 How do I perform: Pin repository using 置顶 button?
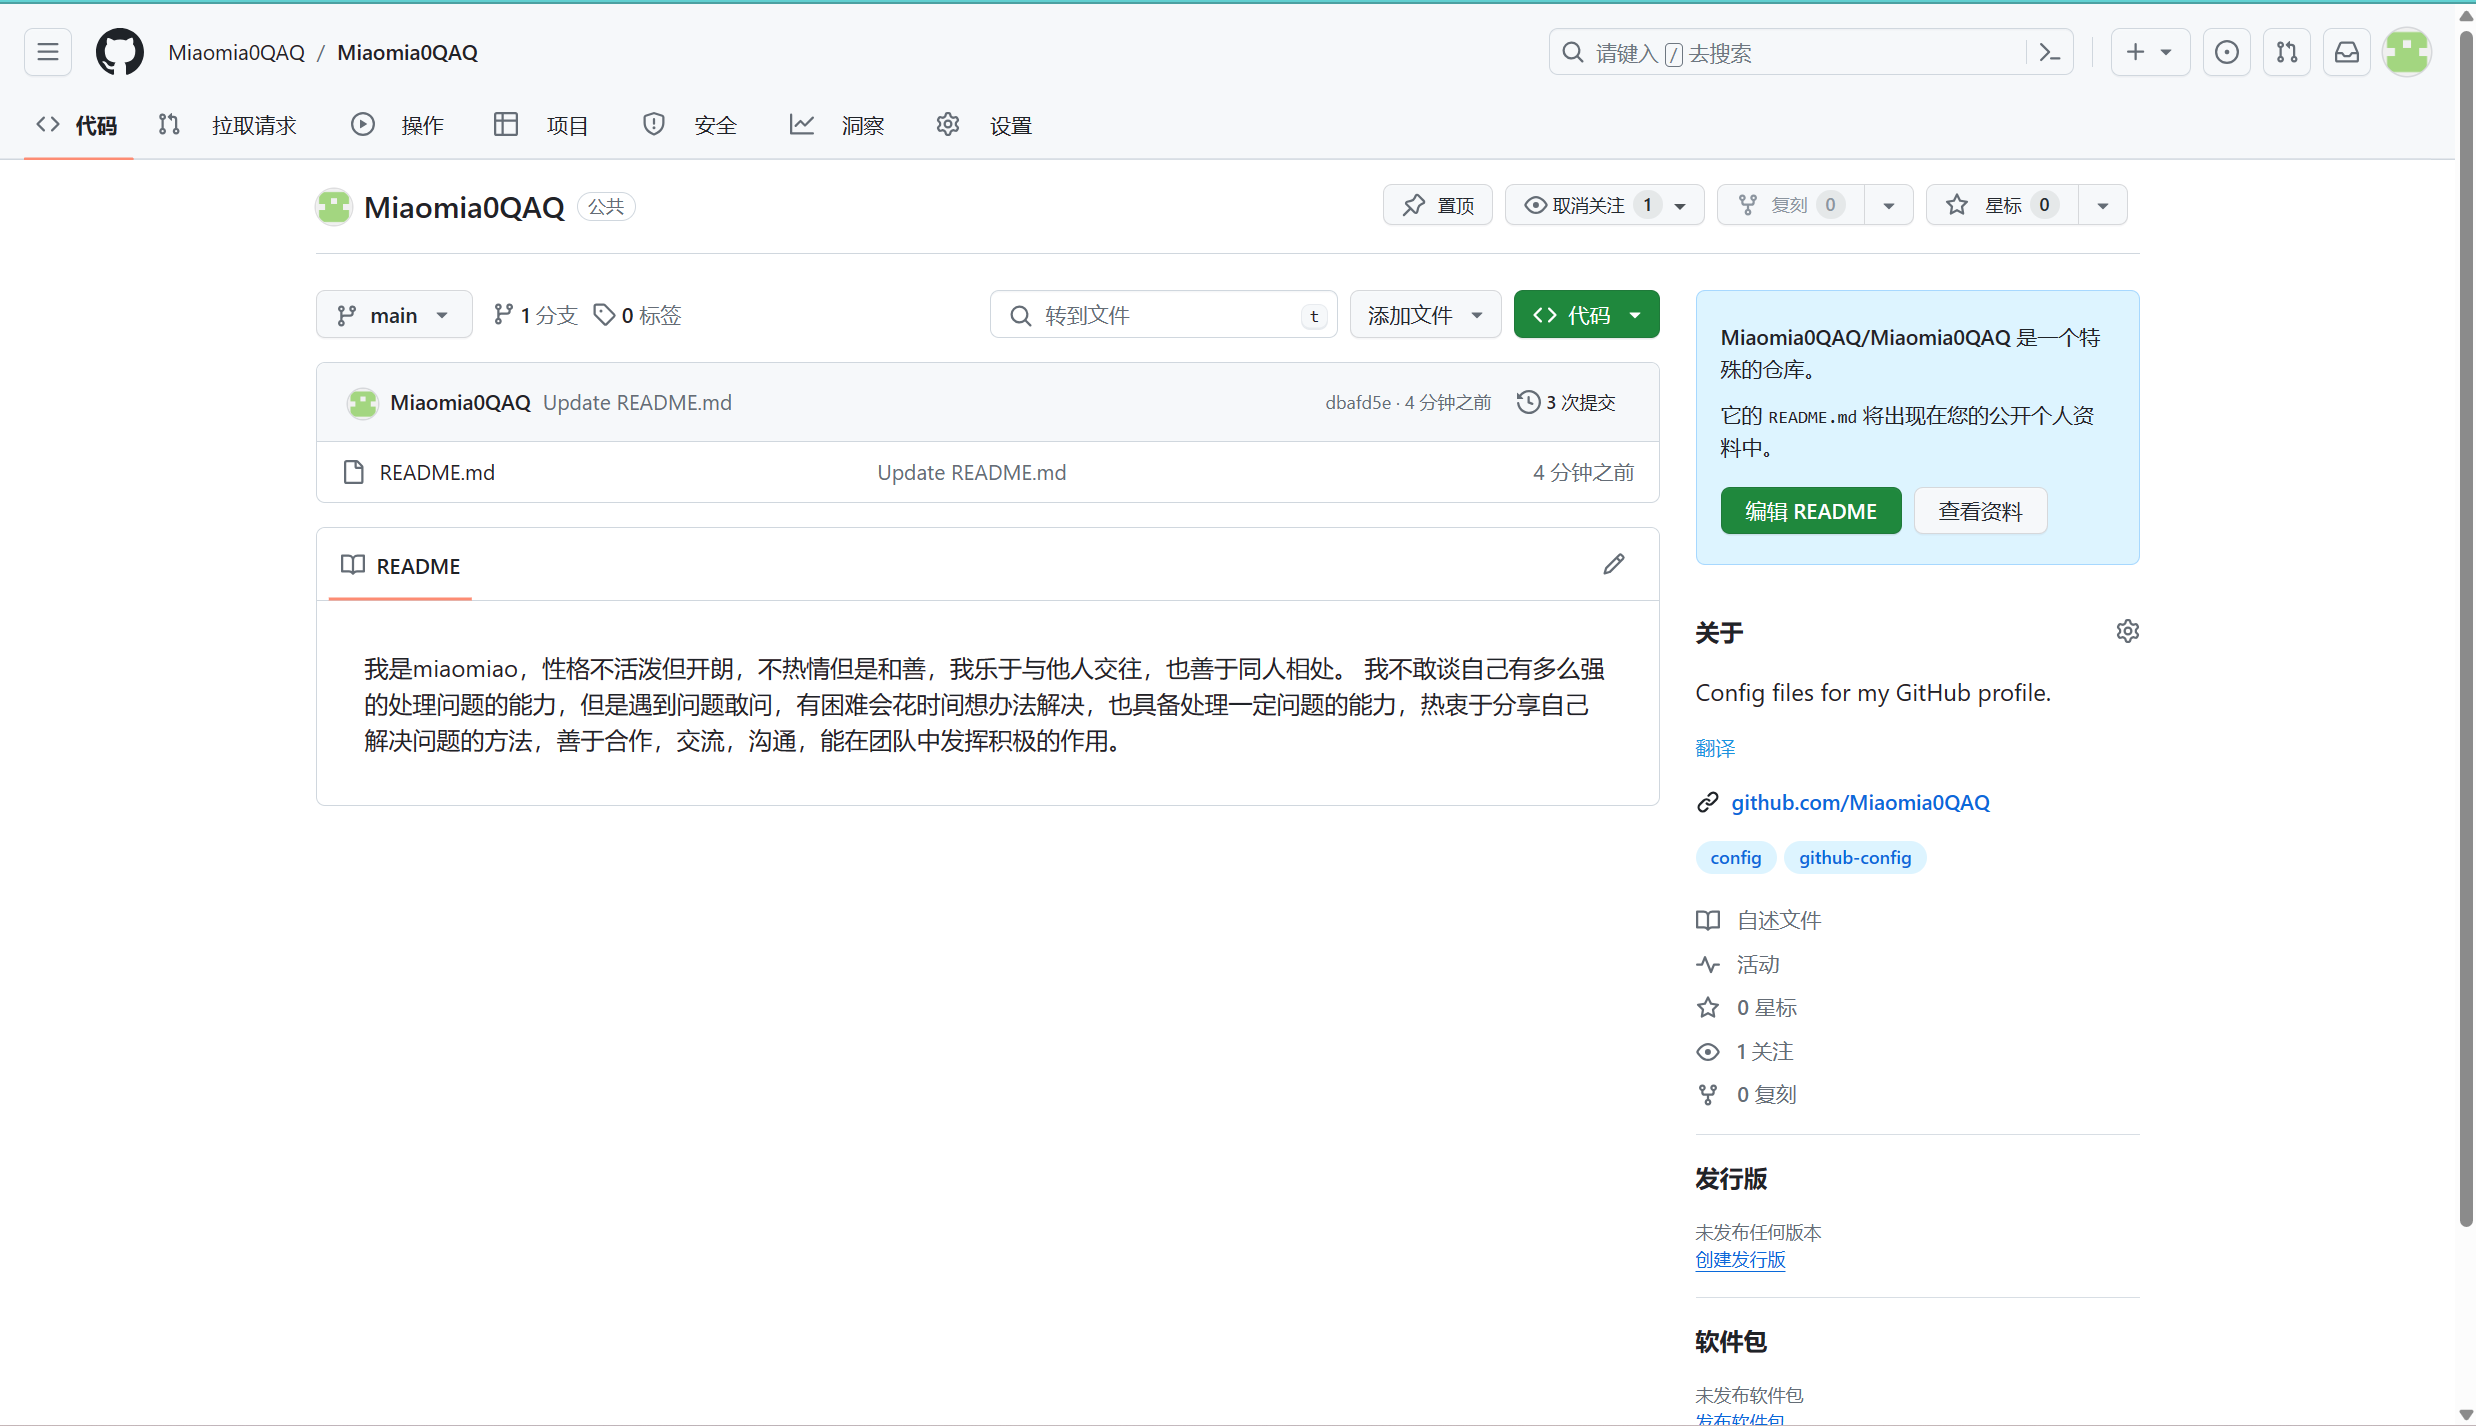[1437, 205]
